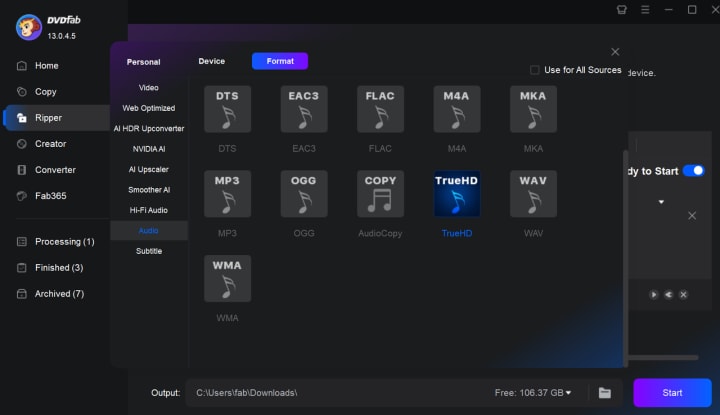Open the Ripper module
The image size is (720, 415).
(56, 118)
